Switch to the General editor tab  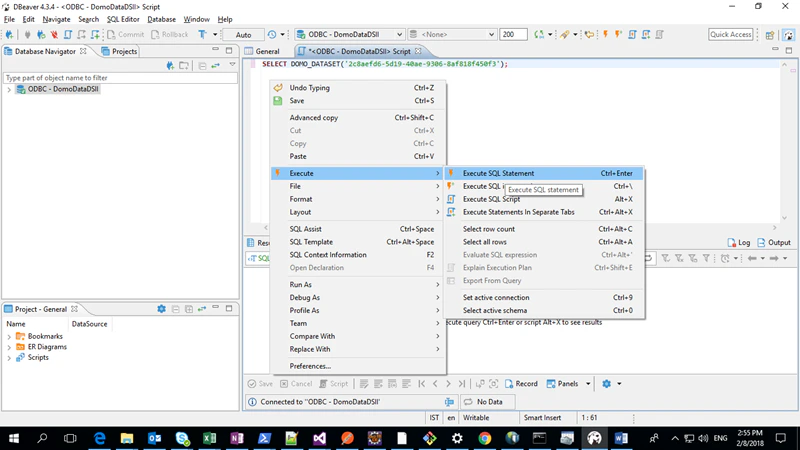[x=262, y=52]
